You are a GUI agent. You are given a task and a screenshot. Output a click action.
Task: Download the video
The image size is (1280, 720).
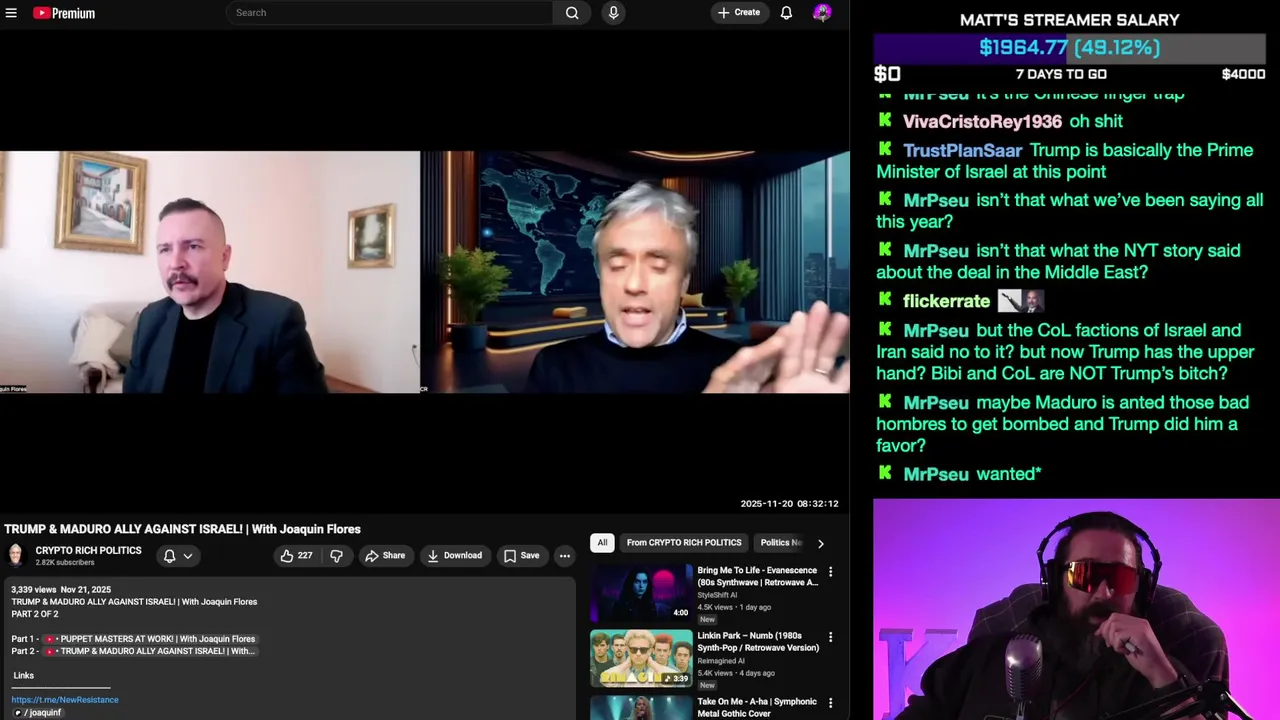pos(454,556)
